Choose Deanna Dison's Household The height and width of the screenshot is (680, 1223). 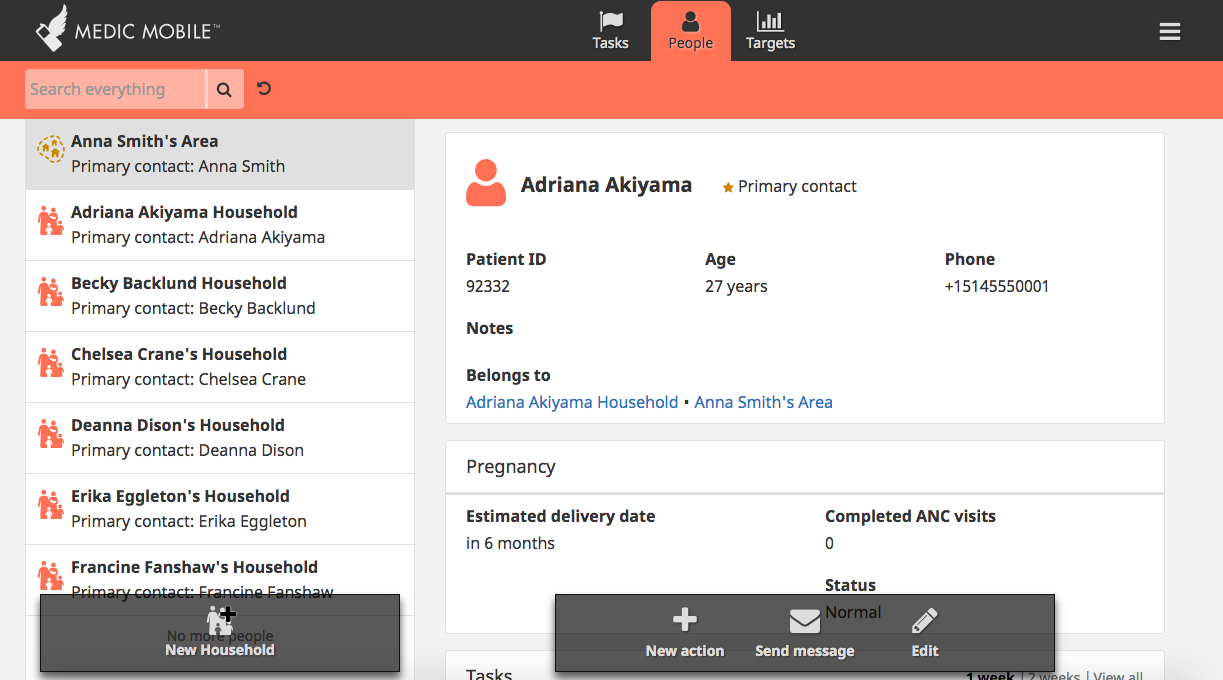tap(220, 438)
